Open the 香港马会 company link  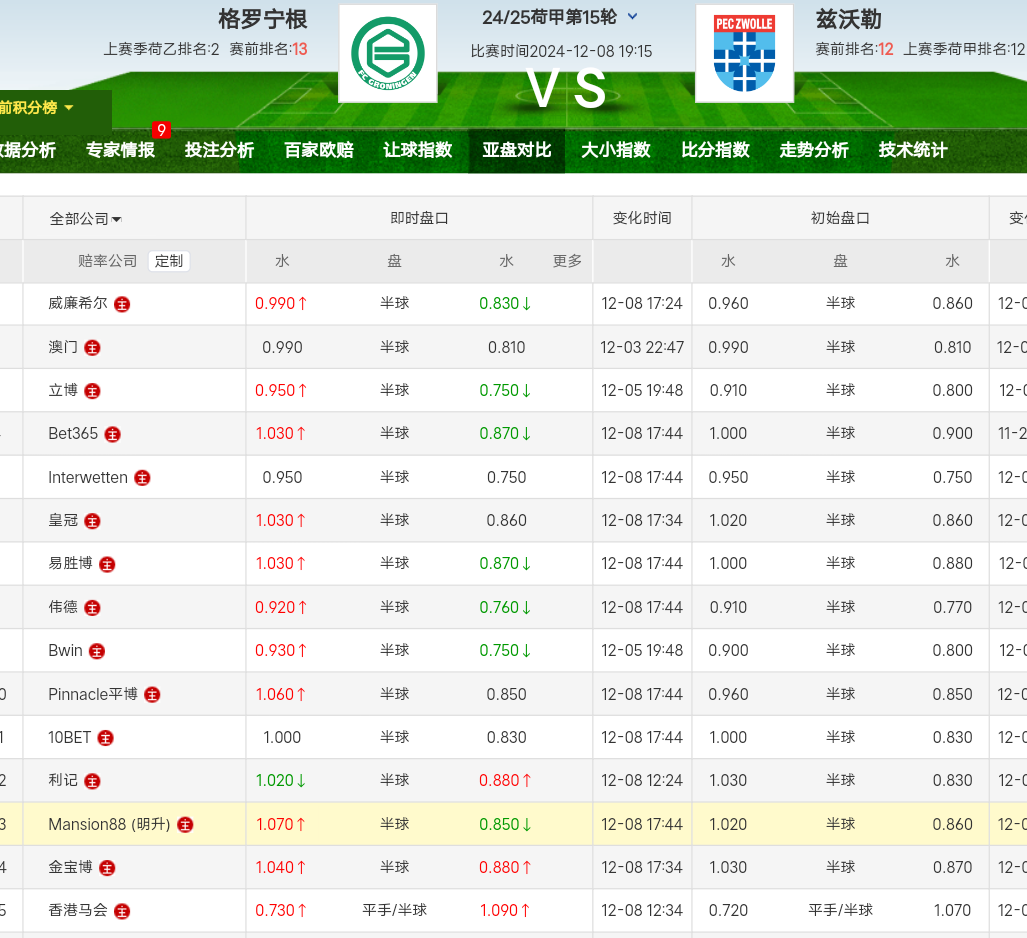[x=78, y=910]
